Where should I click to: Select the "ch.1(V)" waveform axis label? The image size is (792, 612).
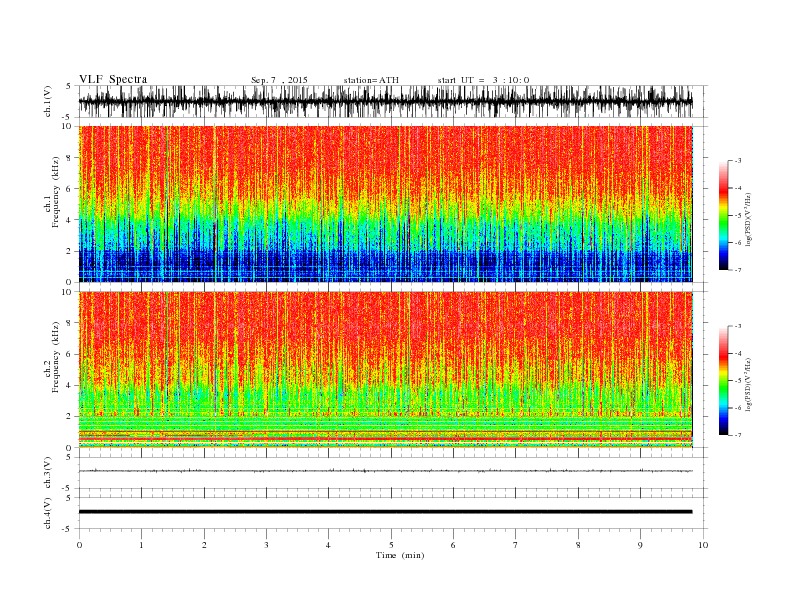pos(48,101)
